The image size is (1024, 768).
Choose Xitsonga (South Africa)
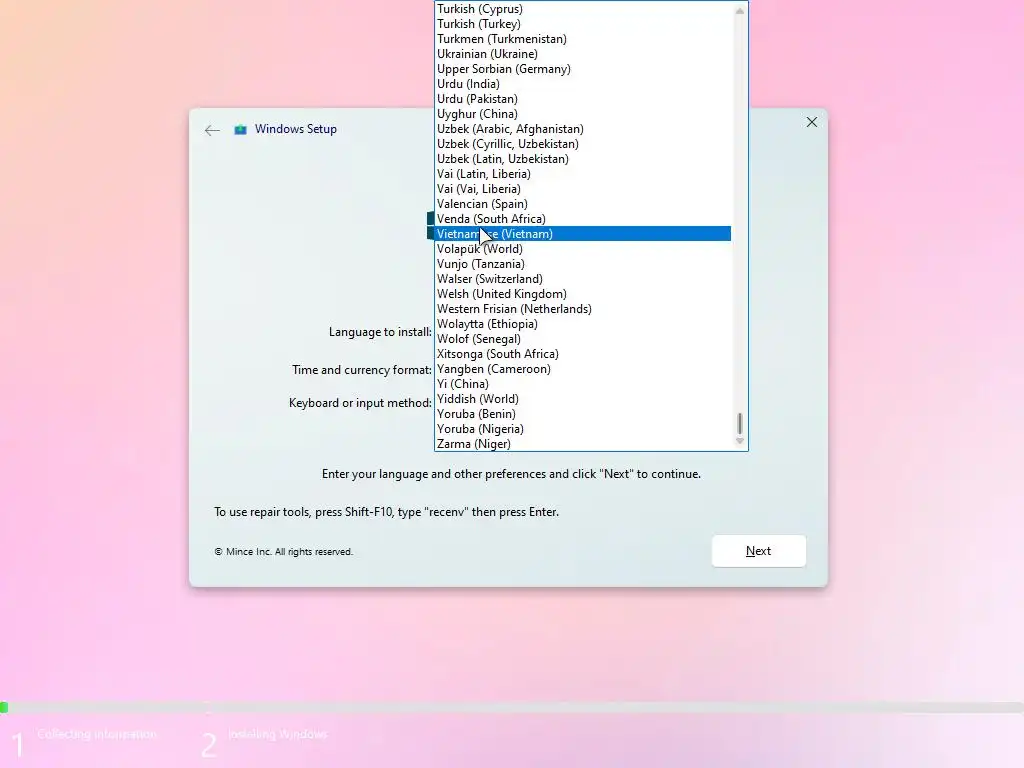(583, 355)
